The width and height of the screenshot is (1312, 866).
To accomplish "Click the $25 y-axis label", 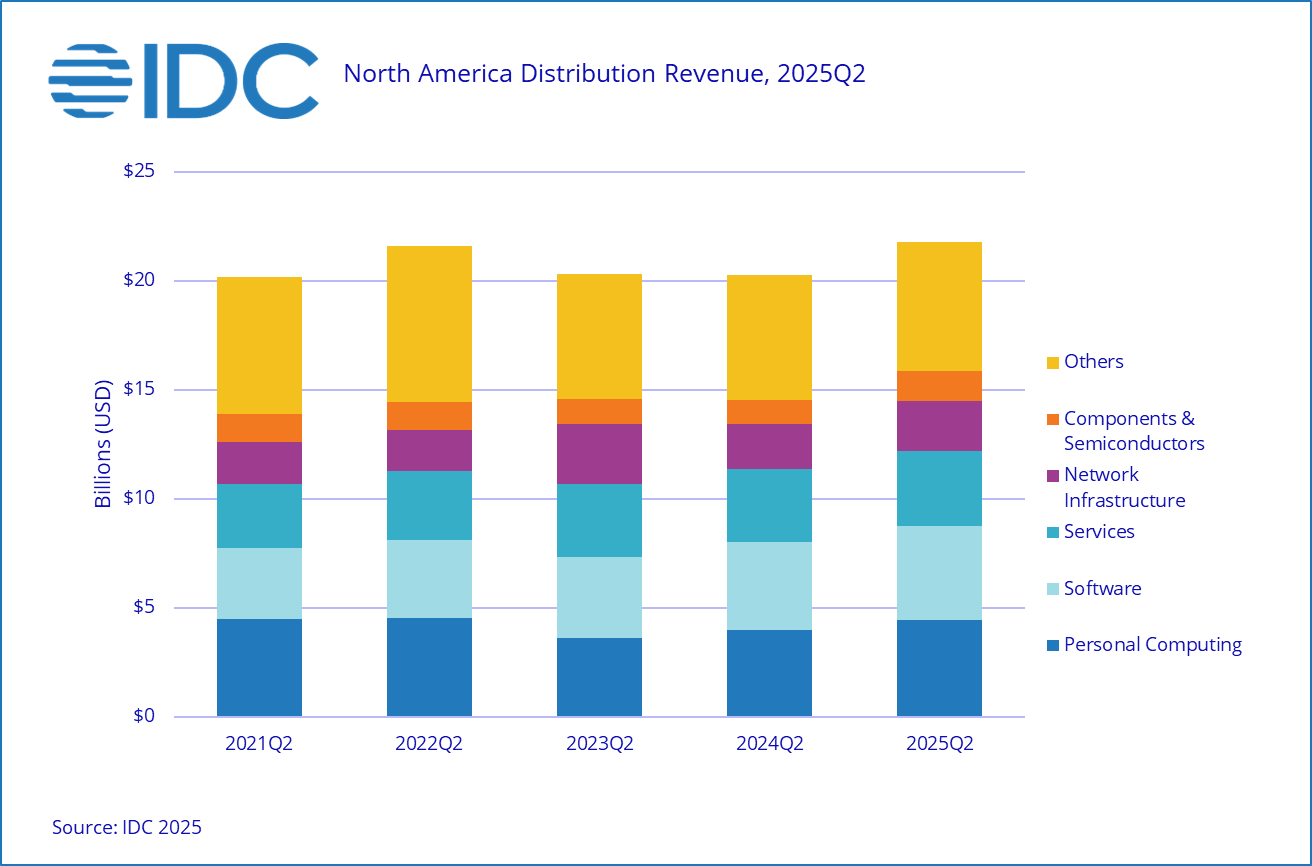I will pyautogui.click(x=138, y=171).
